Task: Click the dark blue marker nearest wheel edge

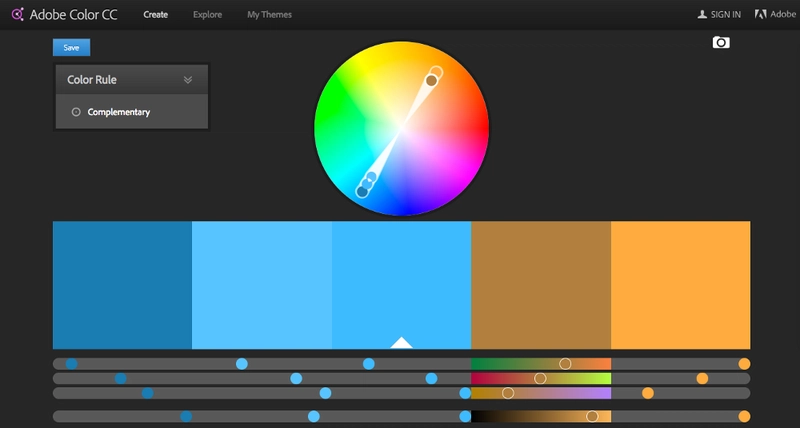Action: [x=362, y=192]
